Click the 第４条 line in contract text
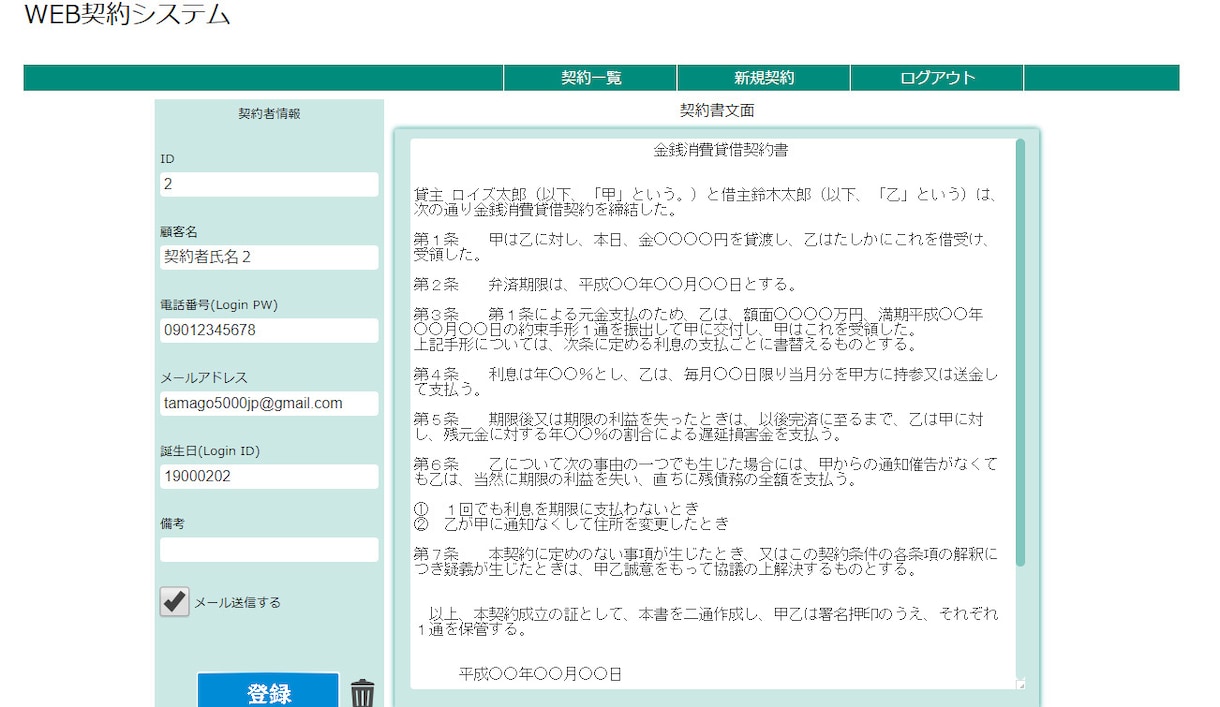This screenshot has width=1220, height=707. 706,381
